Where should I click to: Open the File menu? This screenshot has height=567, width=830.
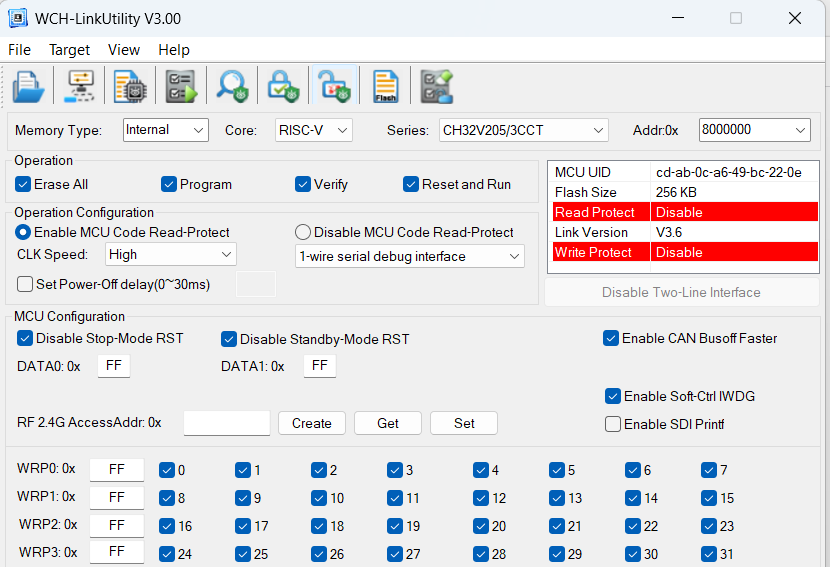click(20, 50)
